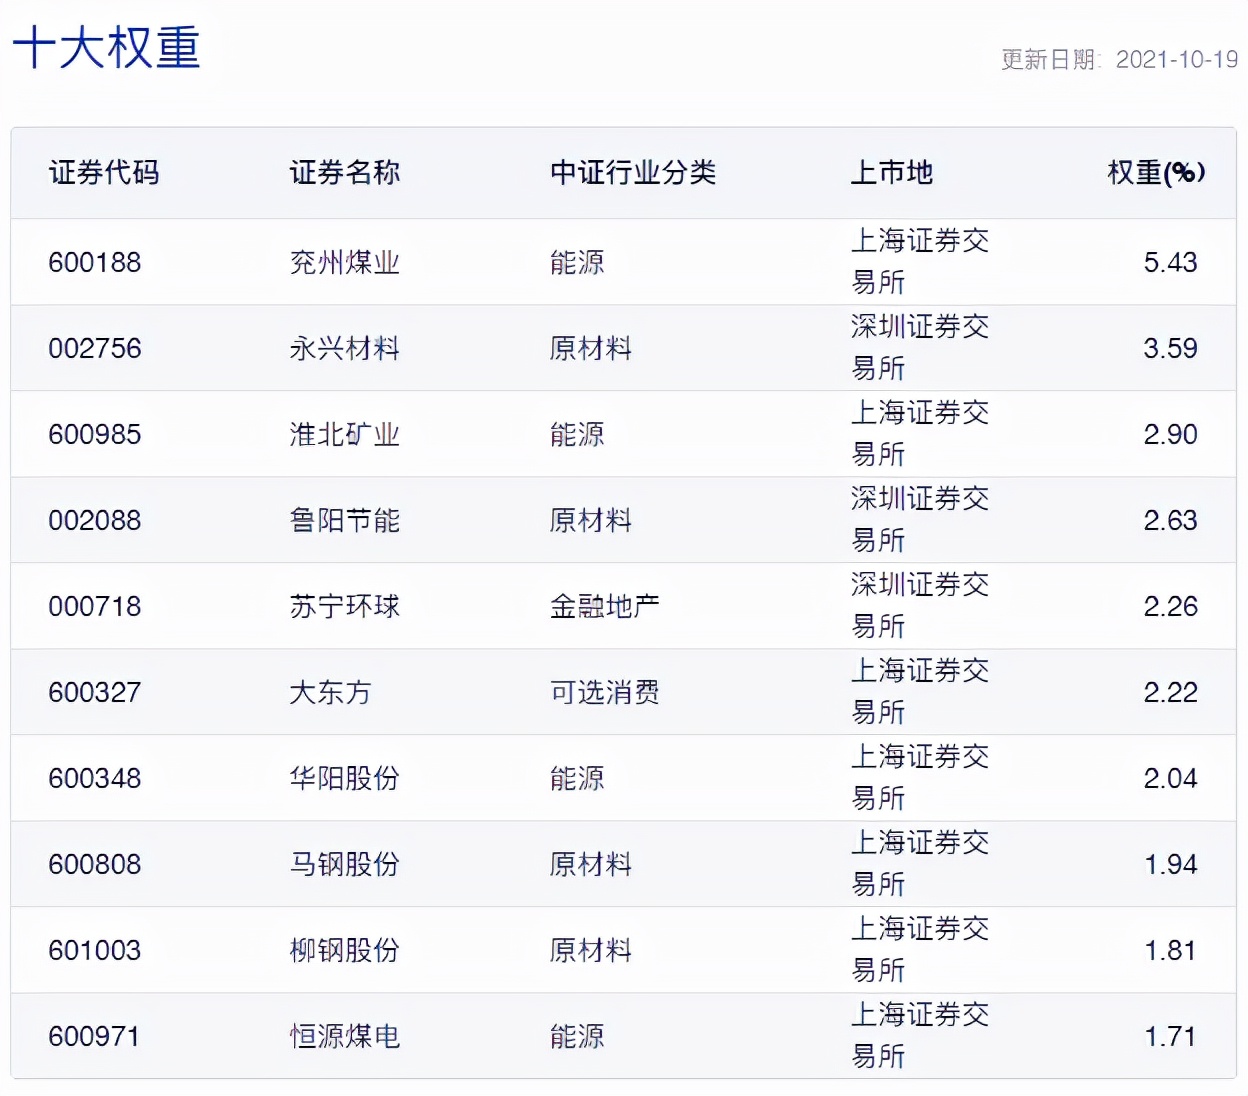Click the 上市地 column header
Viewport: 1248px width, 1096px height.
(x=892, y=172)
